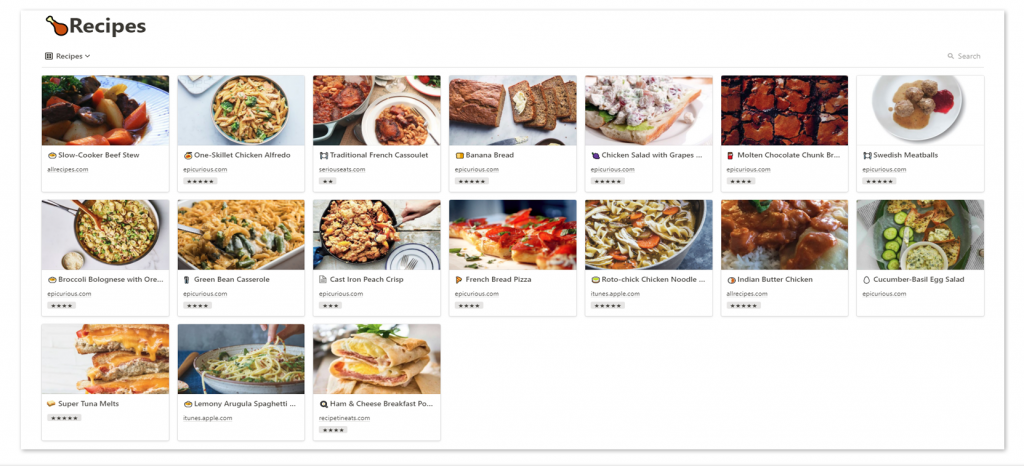Click the search magnifier icon
This screenshot has width=1024, height=466.
pos(951,56)
